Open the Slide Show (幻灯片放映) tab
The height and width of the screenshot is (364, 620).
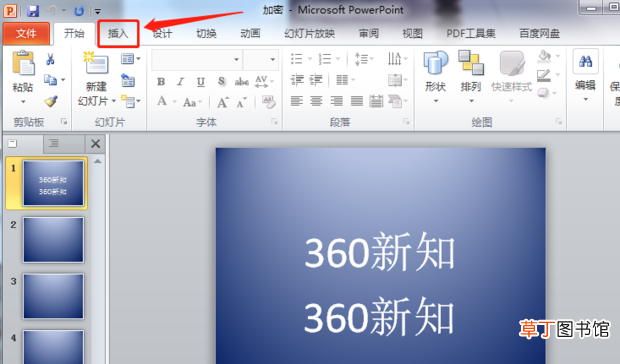(x=310, y=34)
